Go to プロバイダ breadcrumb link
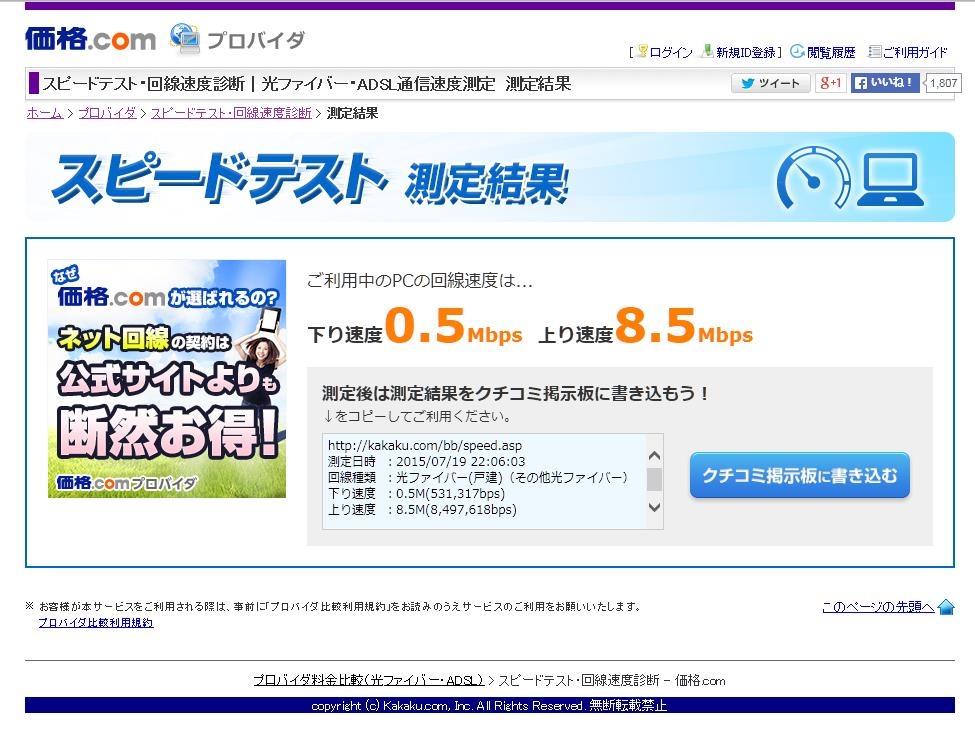The height and width of the screenshot is (736, 975). (x=107, y=113)
